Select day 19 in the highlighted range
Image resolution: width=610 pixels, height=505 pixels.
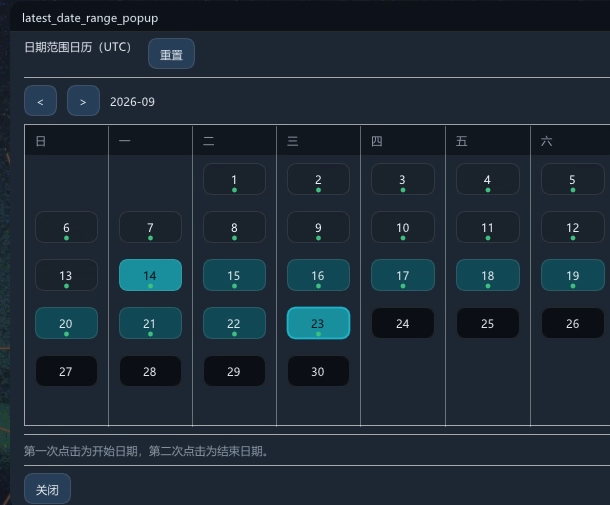573,275
